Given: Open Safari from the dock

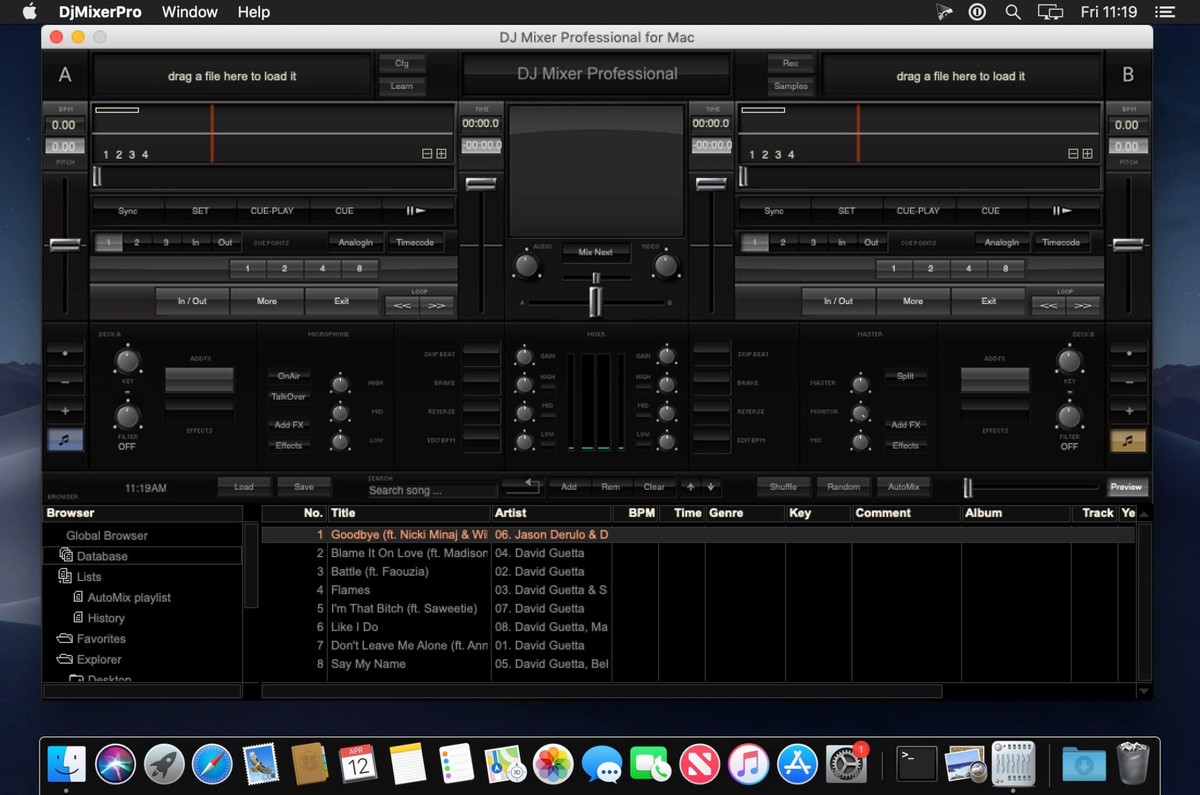Looking at the screenshot, I should pyautogui.click(x=212, y=765).
